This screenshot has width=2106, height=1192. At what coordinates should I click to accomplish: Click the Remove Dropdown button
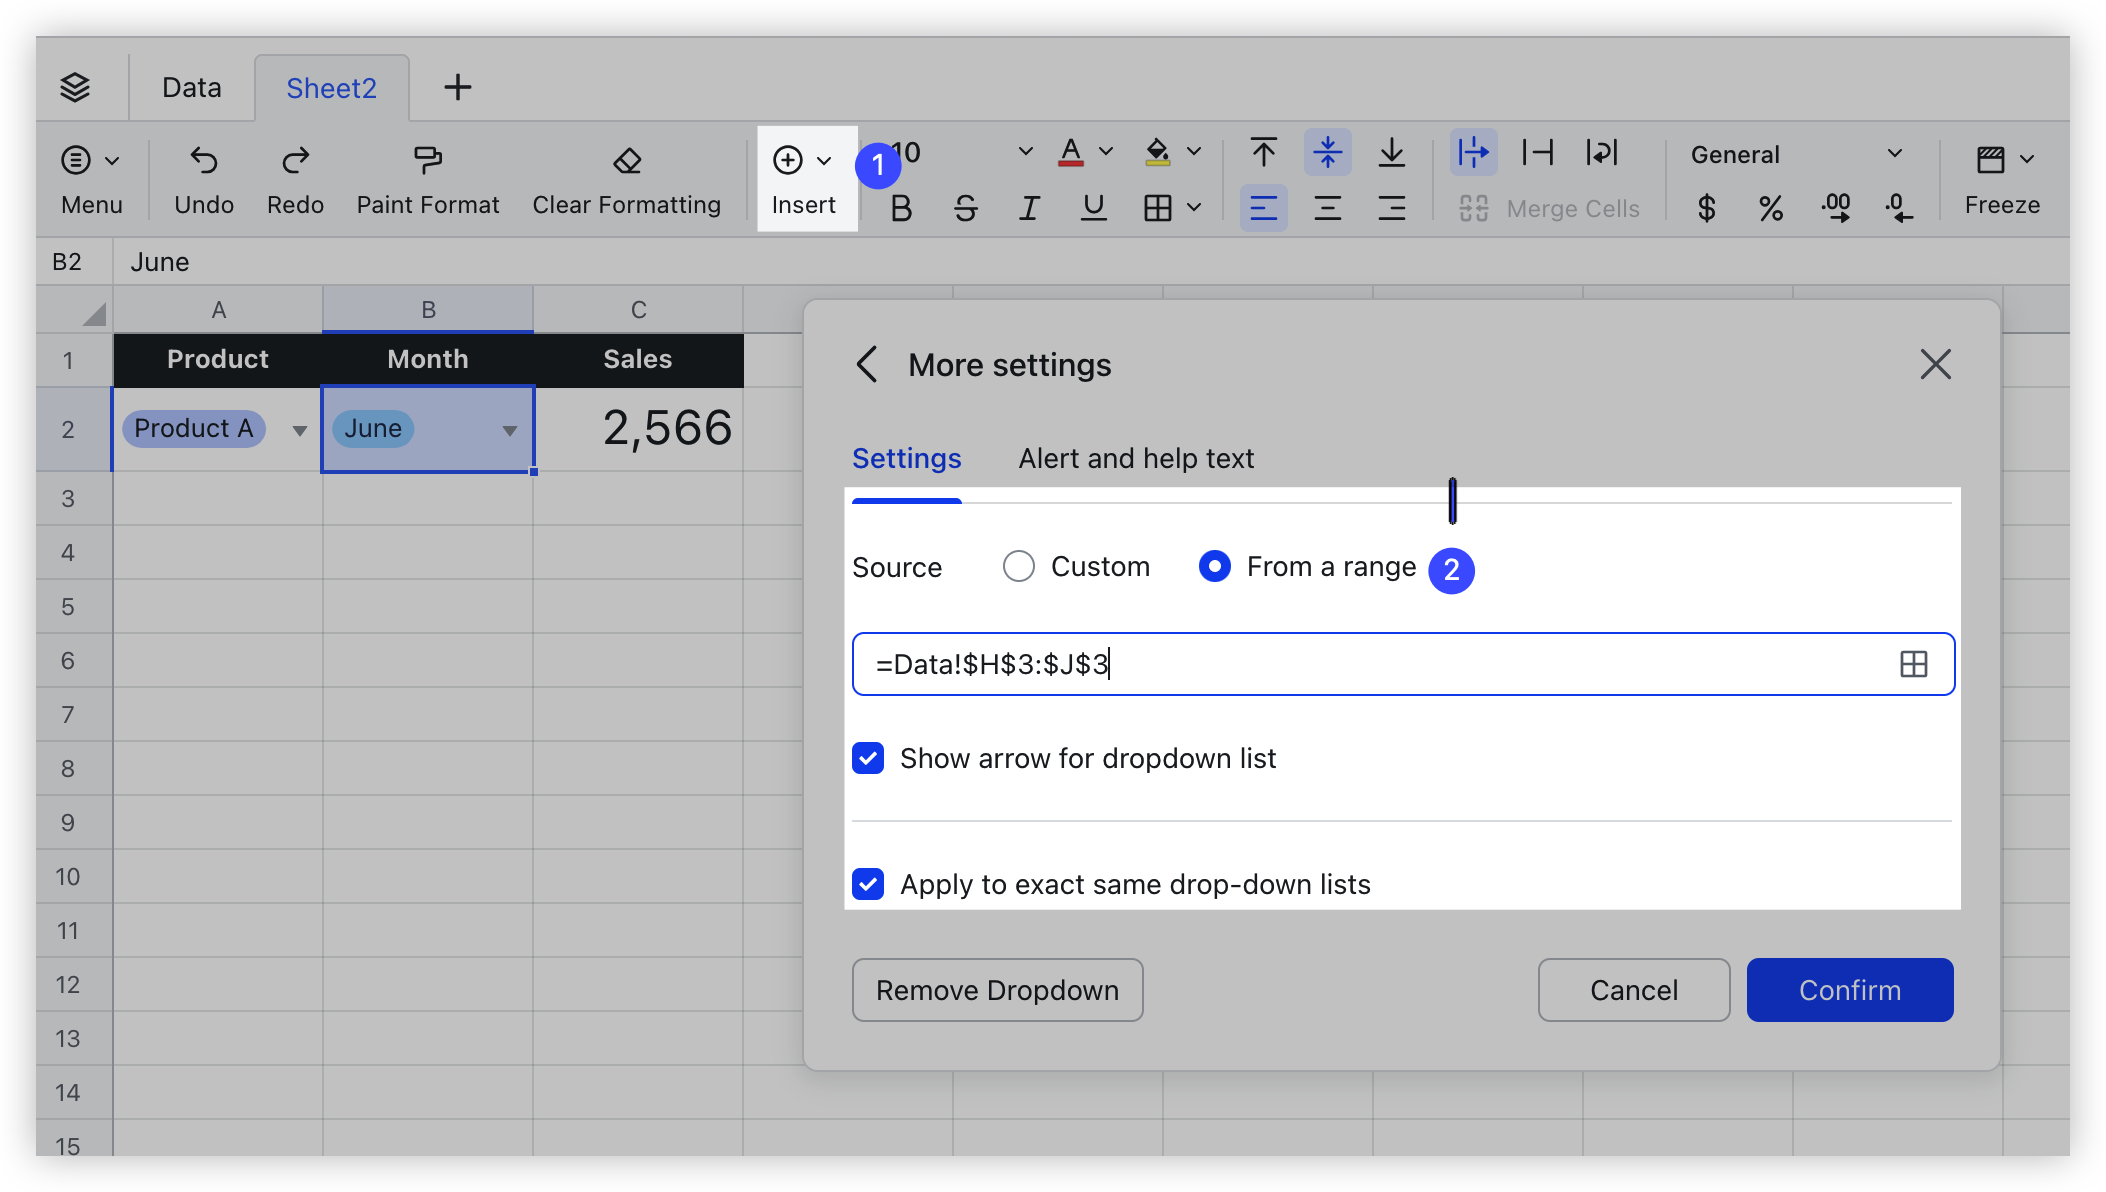pos(998,989)
